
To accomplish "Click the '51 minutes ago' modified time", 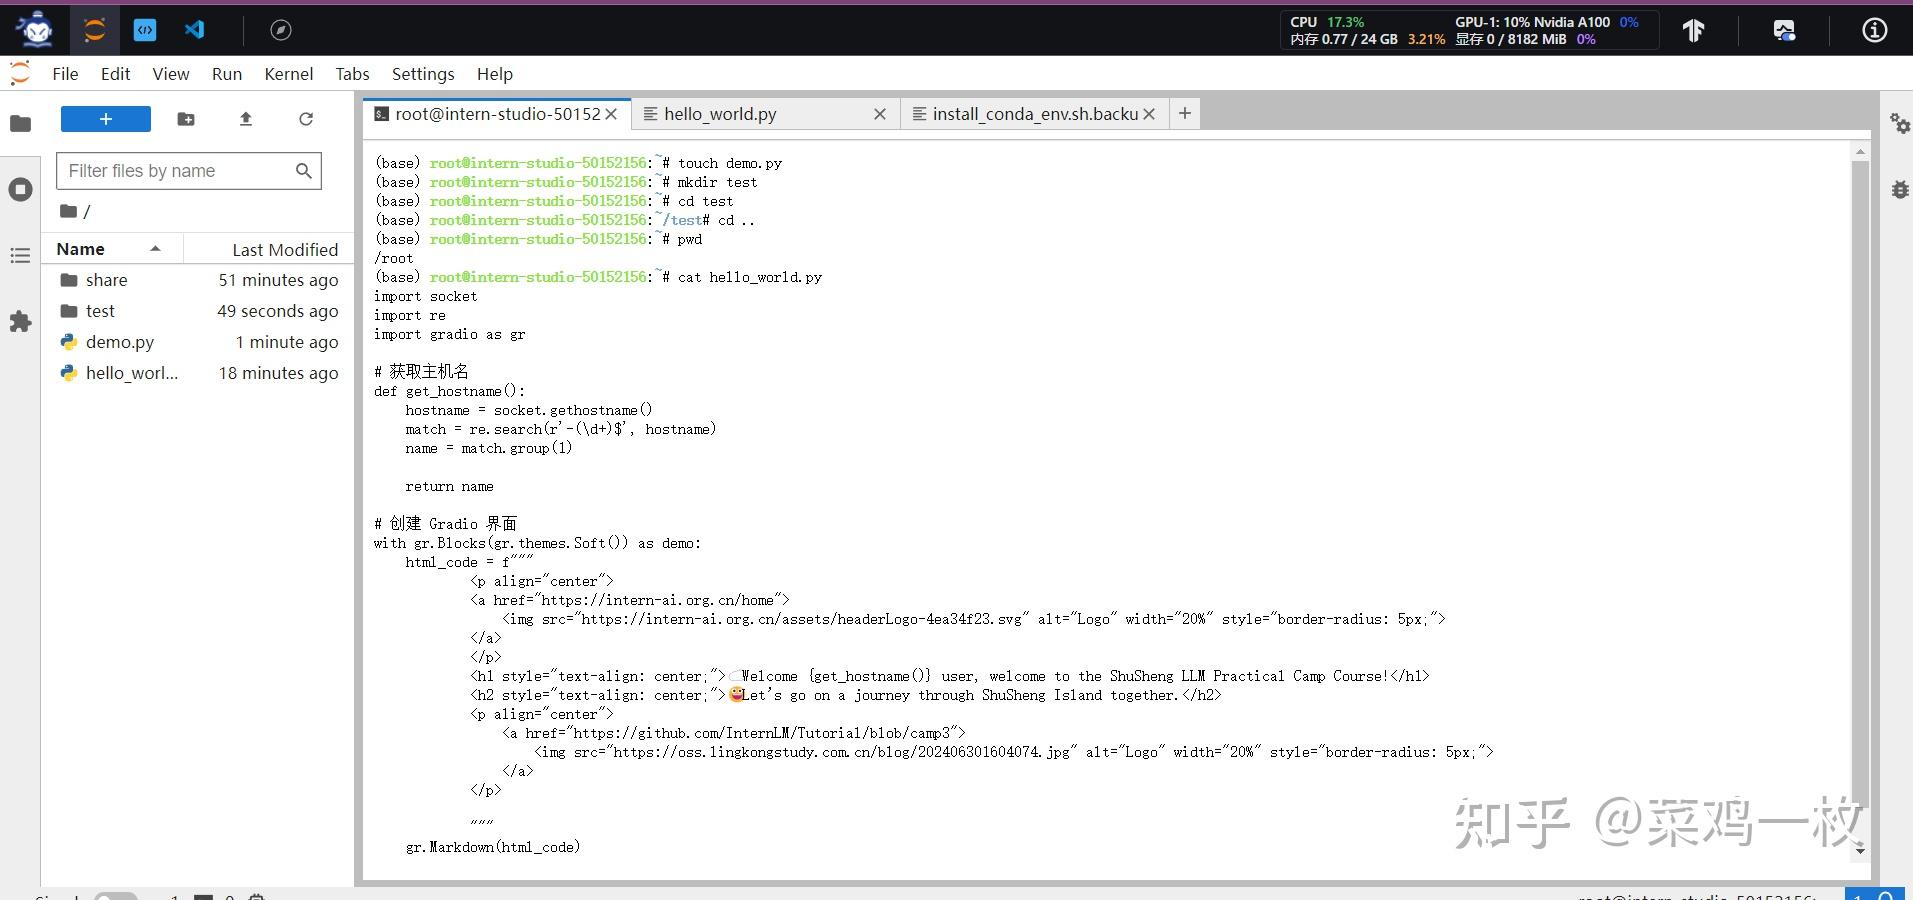I will pos(278,280).
